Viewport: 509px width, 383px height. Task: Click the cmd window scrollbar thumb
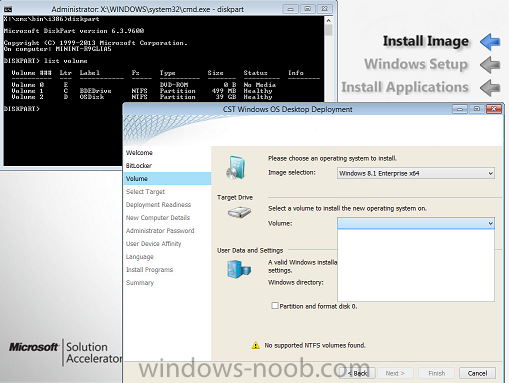(x=328, y=30)
